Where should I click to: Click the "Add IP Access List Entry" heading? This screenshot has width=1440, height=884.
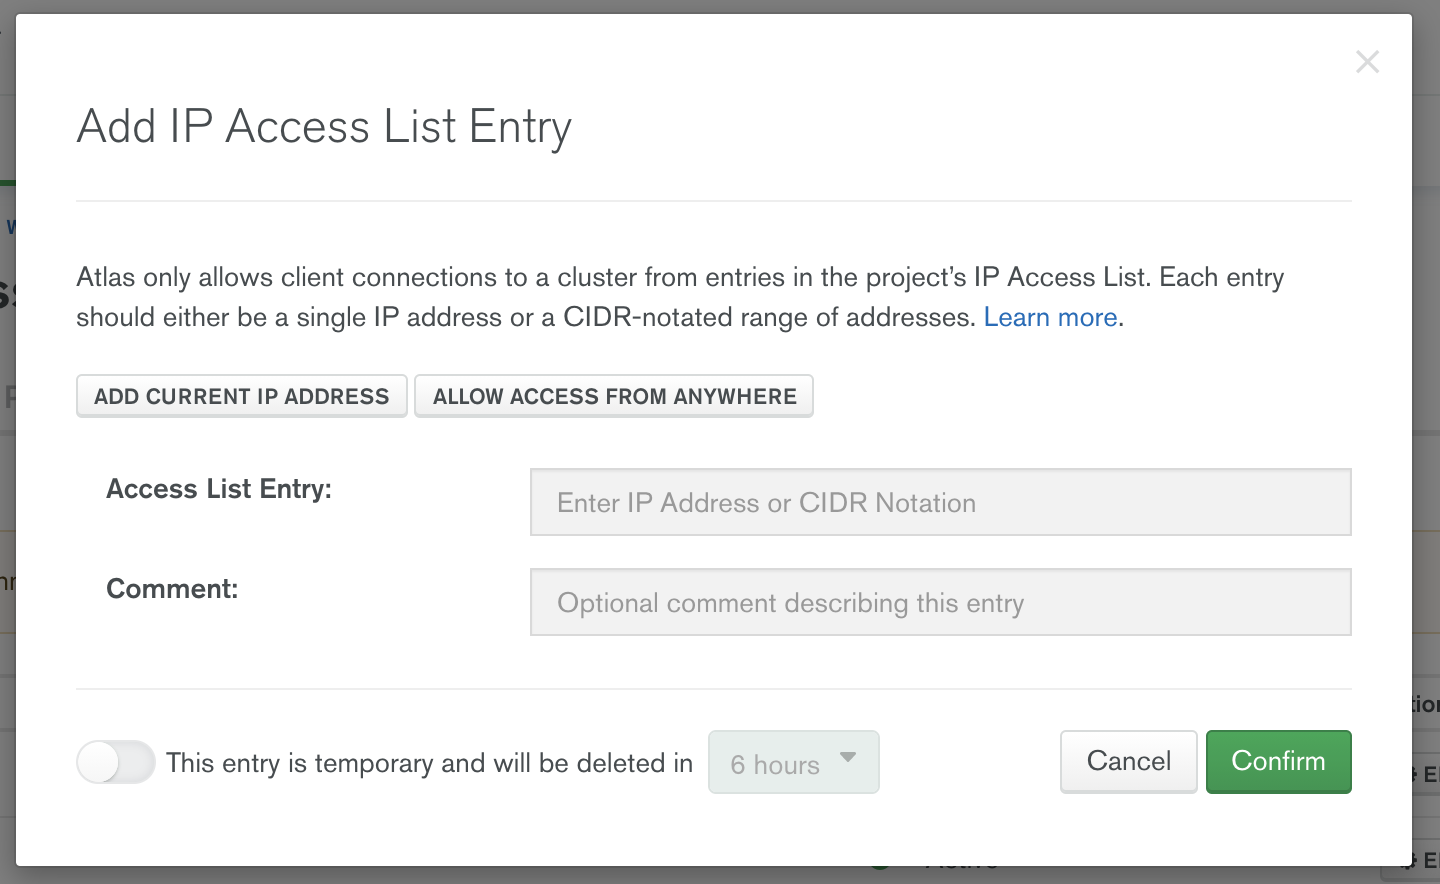pyautogui.click(x=324, y=127)
